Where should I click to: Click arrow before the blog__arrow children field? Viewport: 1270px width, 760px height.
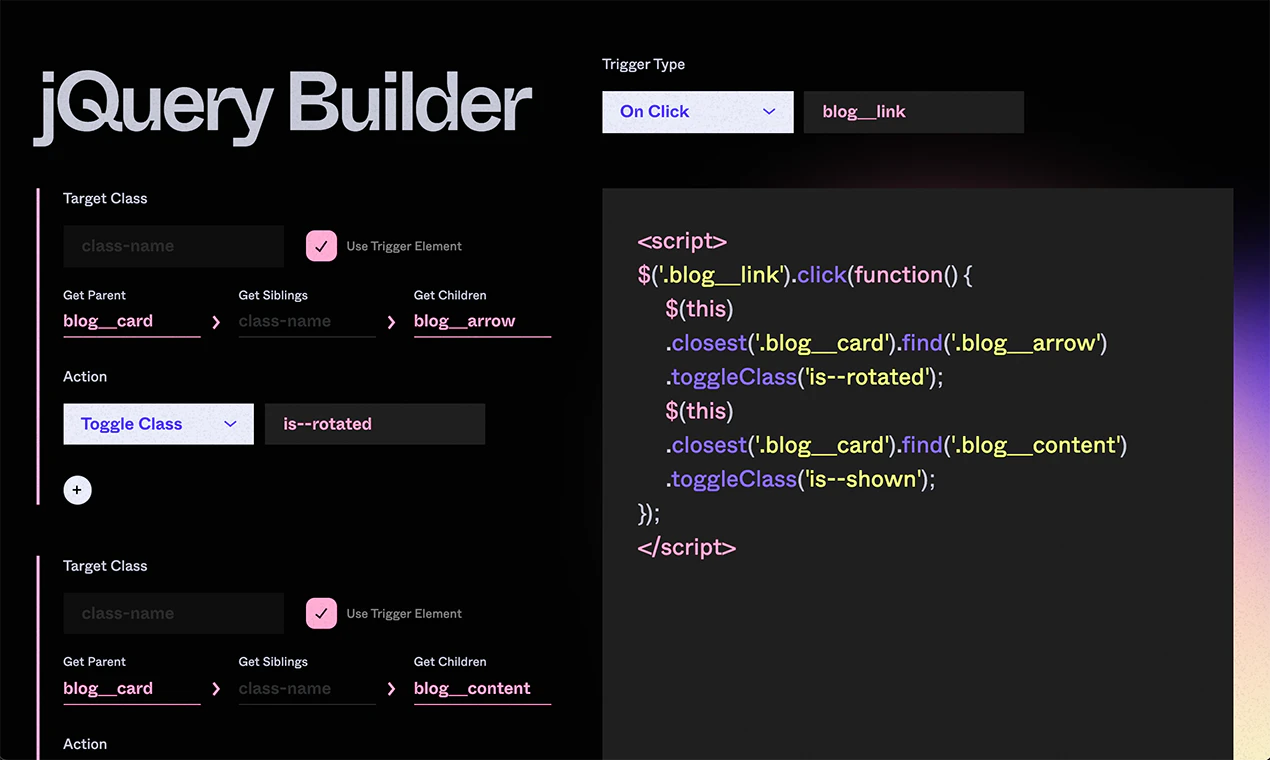[x=391, y=322]
